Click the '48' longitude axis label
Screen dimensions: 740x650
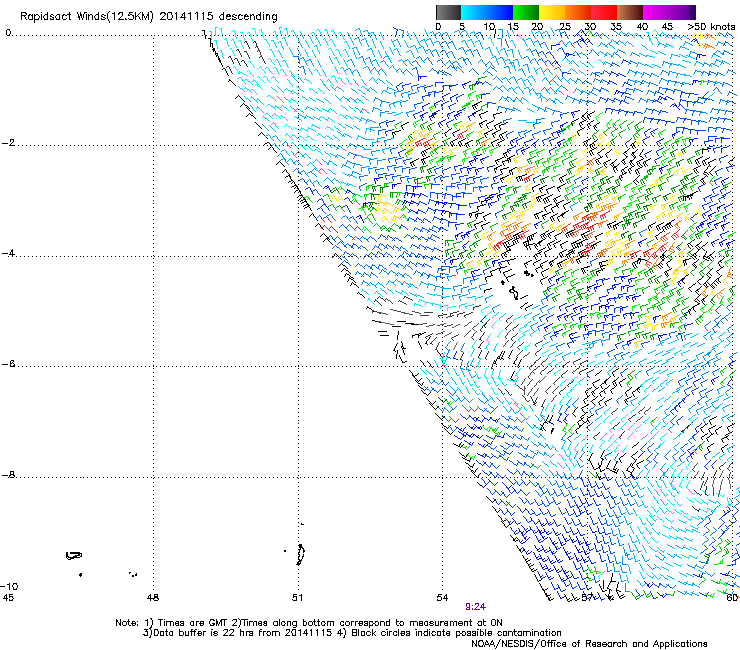(153, 598)
